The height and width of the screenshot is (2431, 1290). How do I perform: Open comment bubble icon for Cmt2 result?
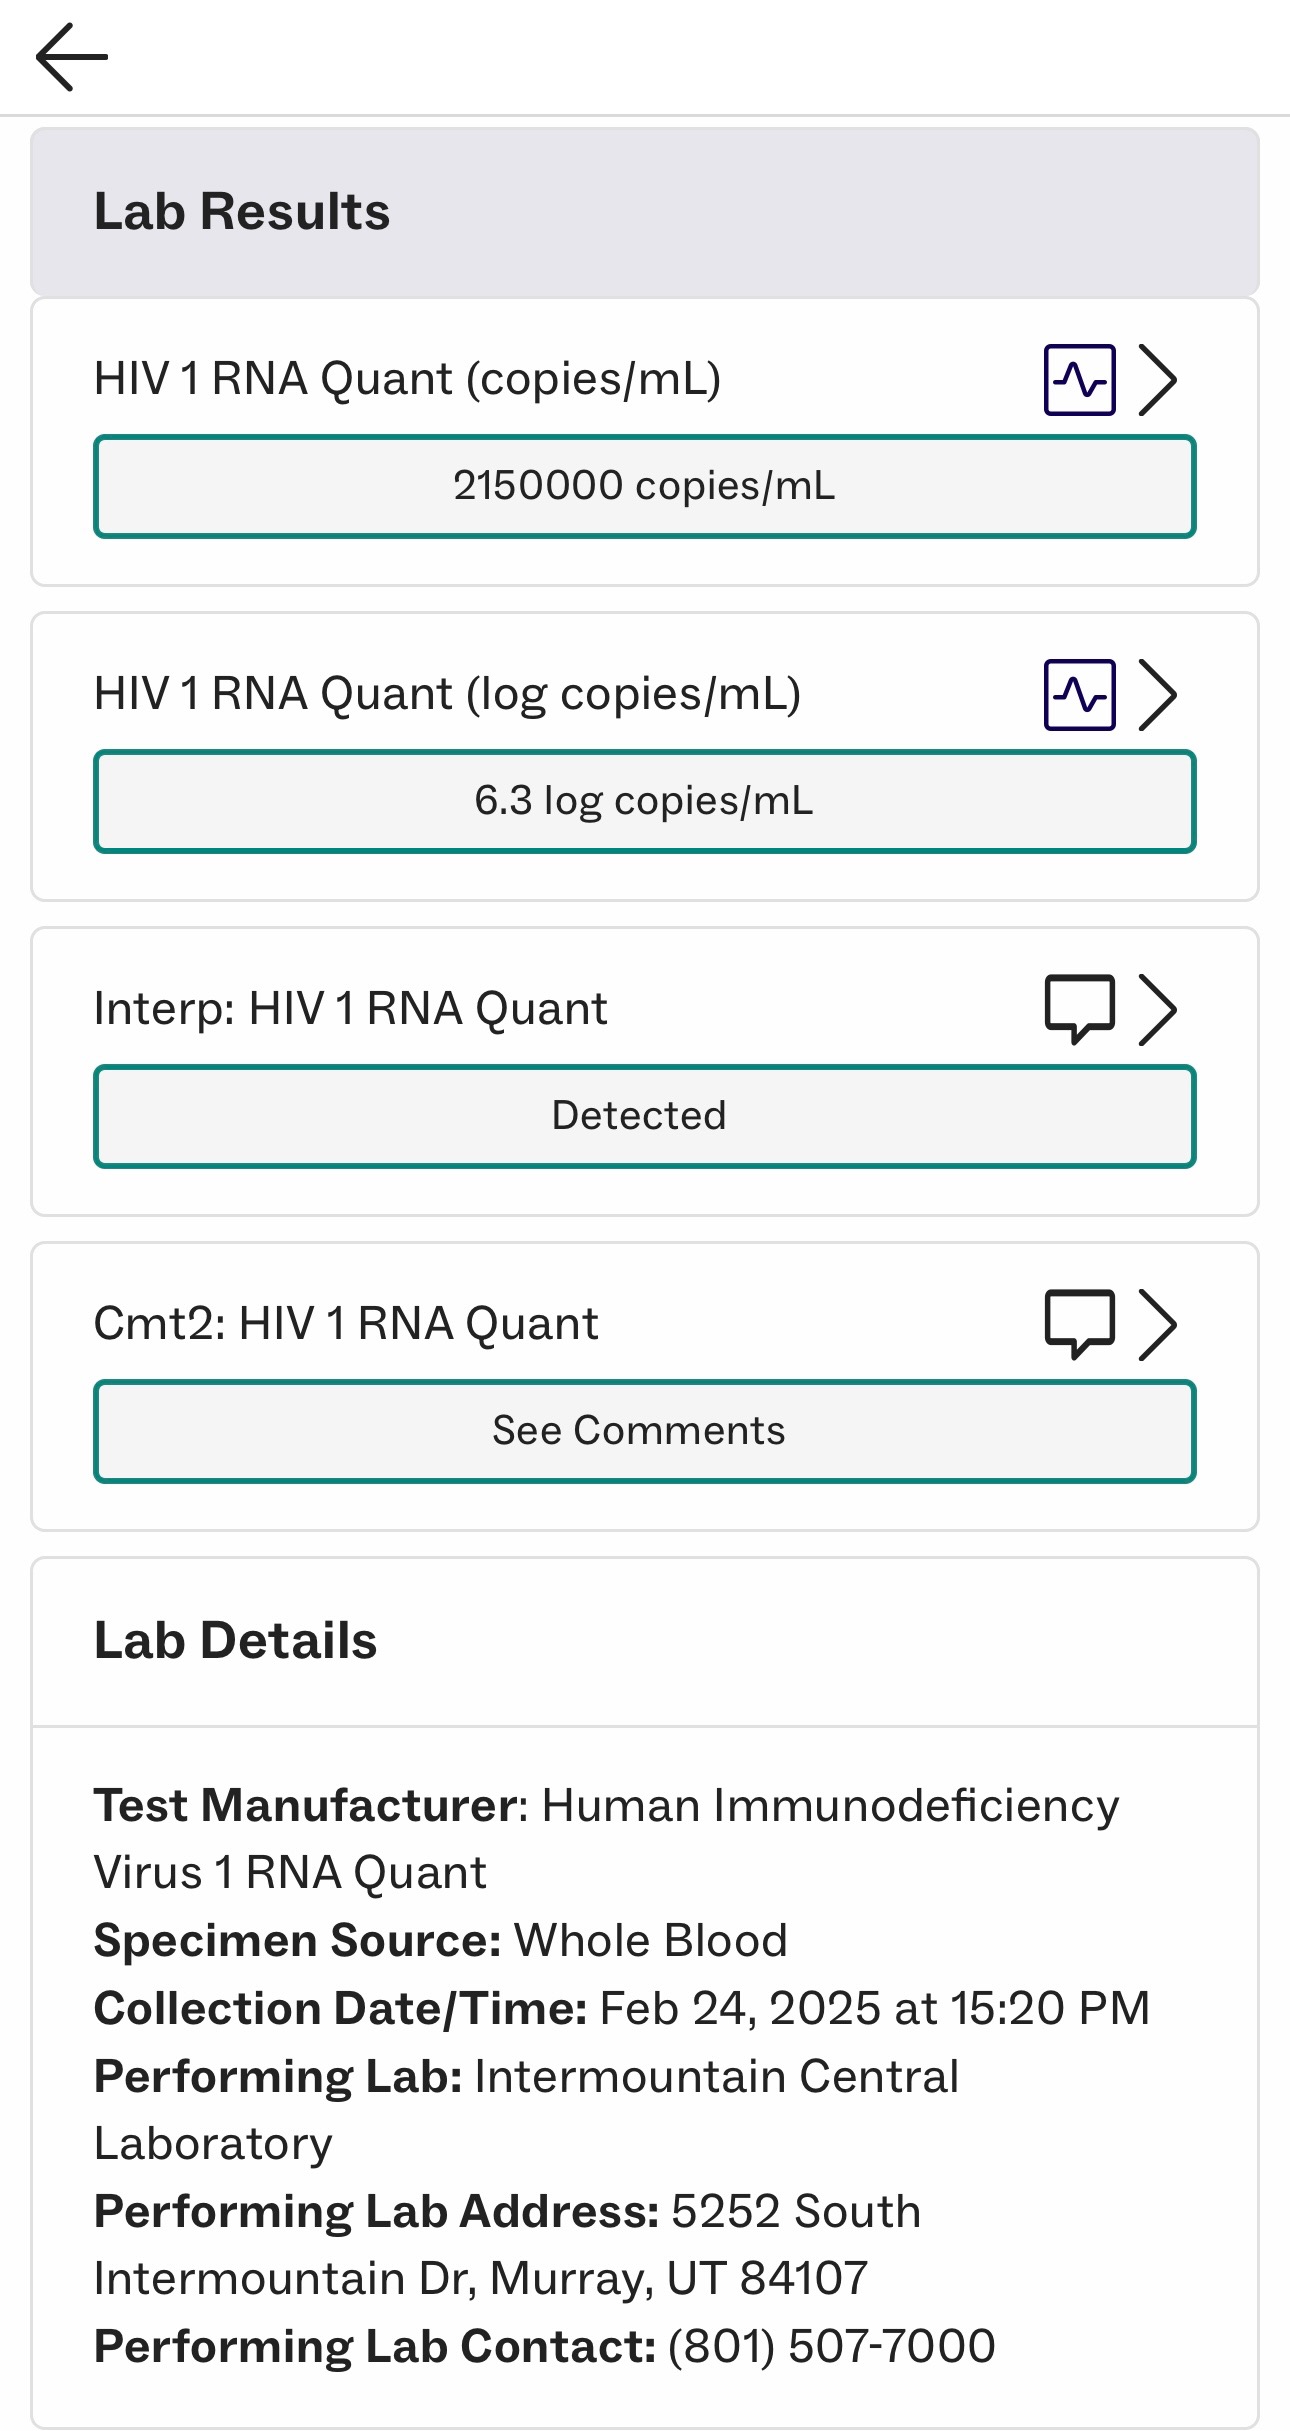[1079, 1324]
